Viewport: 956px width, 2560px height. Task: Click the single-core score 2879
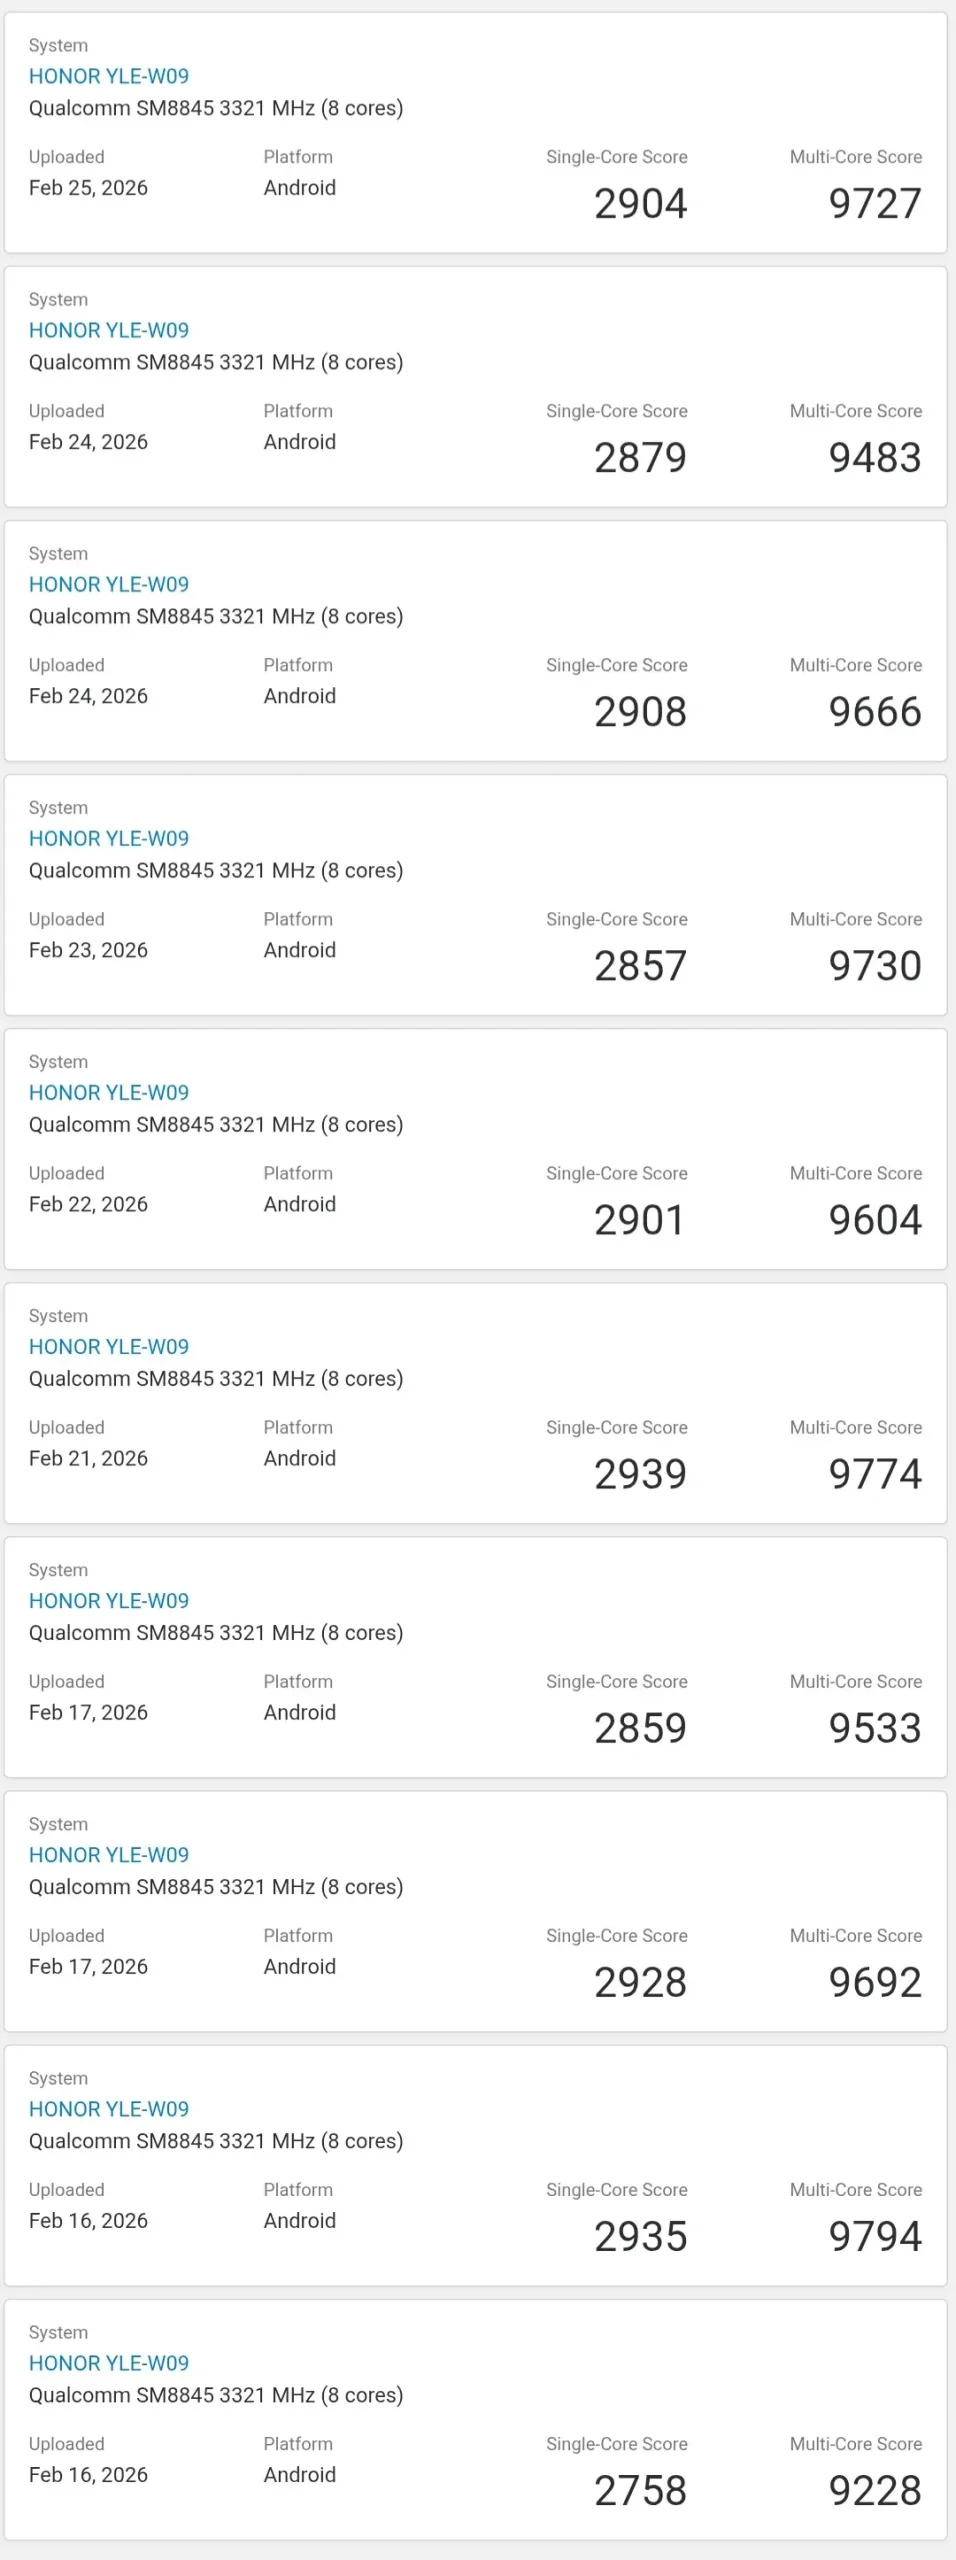pyautogui.click(x=640, y=458)
